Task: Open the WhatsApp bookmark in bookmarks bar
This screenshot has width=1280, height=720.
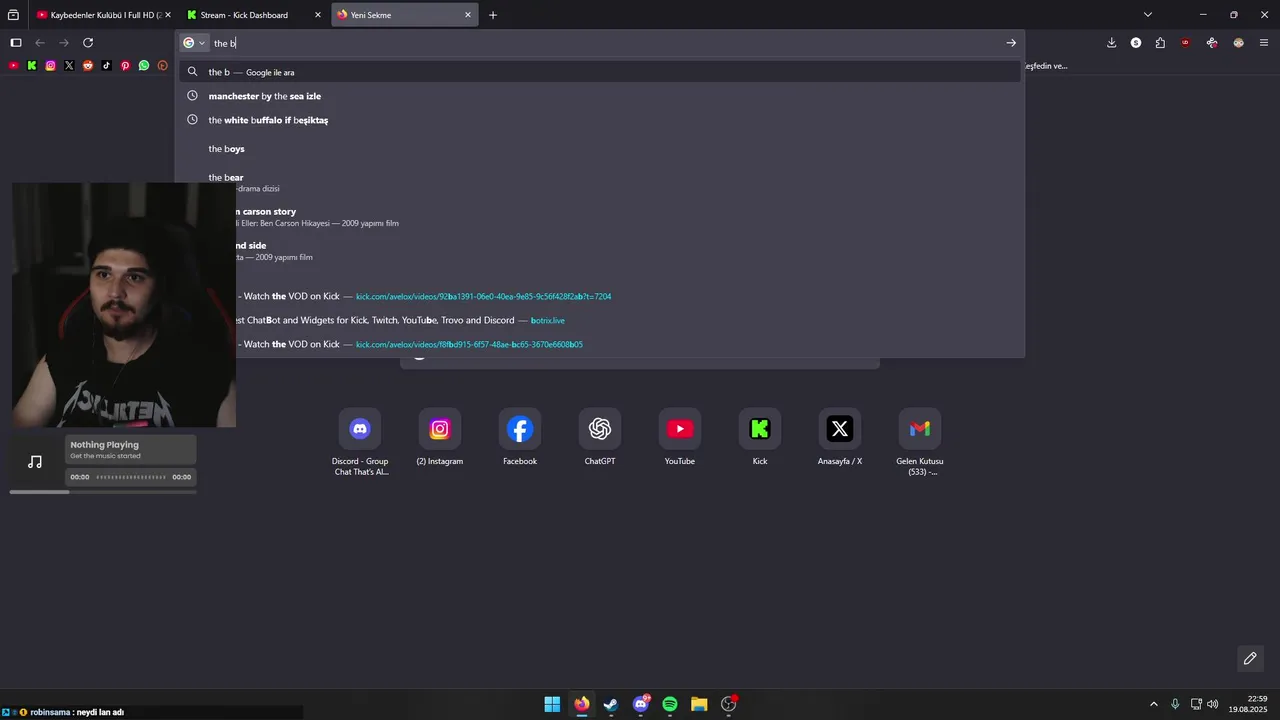Action: pyautogui.click(x=144, y=66)
